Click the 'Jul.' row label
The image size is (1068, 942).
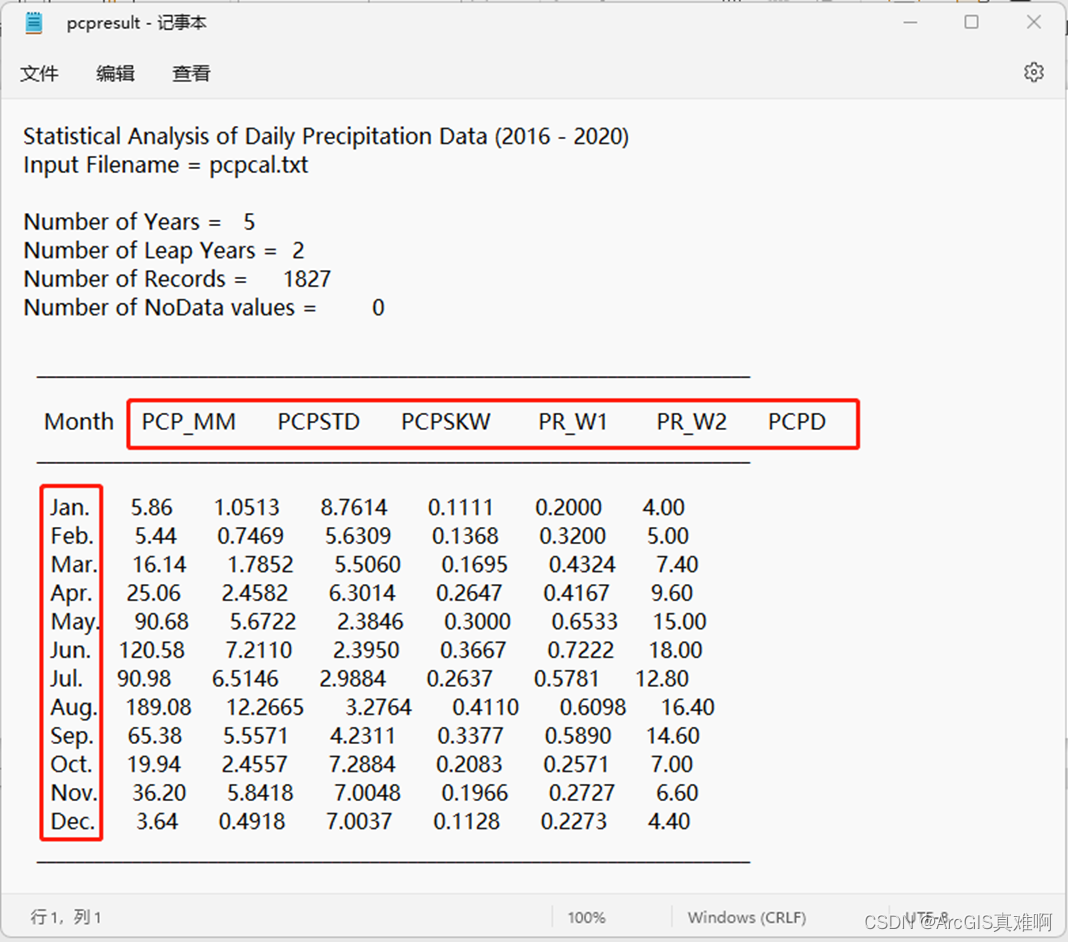pyautogui.click(x=66, y=679)
